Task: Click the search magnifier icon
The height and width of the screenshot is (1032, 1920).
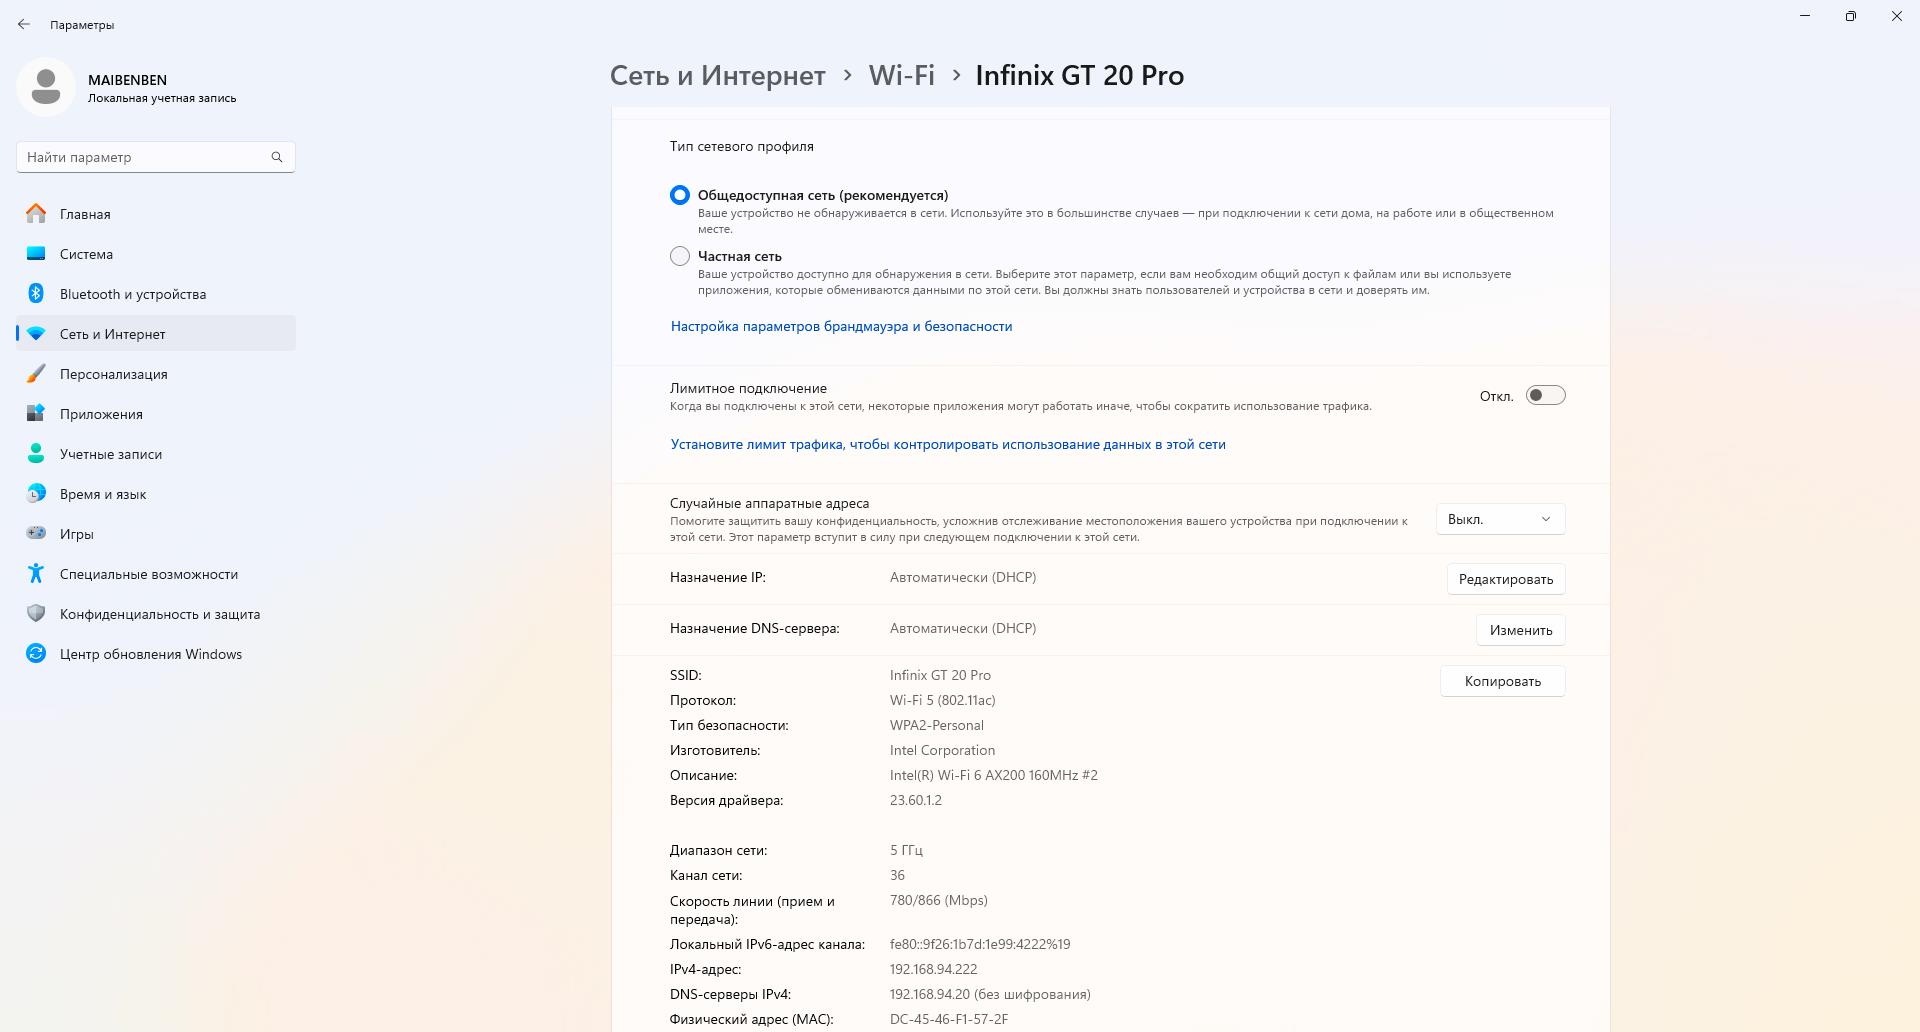Action: point(277,157)
